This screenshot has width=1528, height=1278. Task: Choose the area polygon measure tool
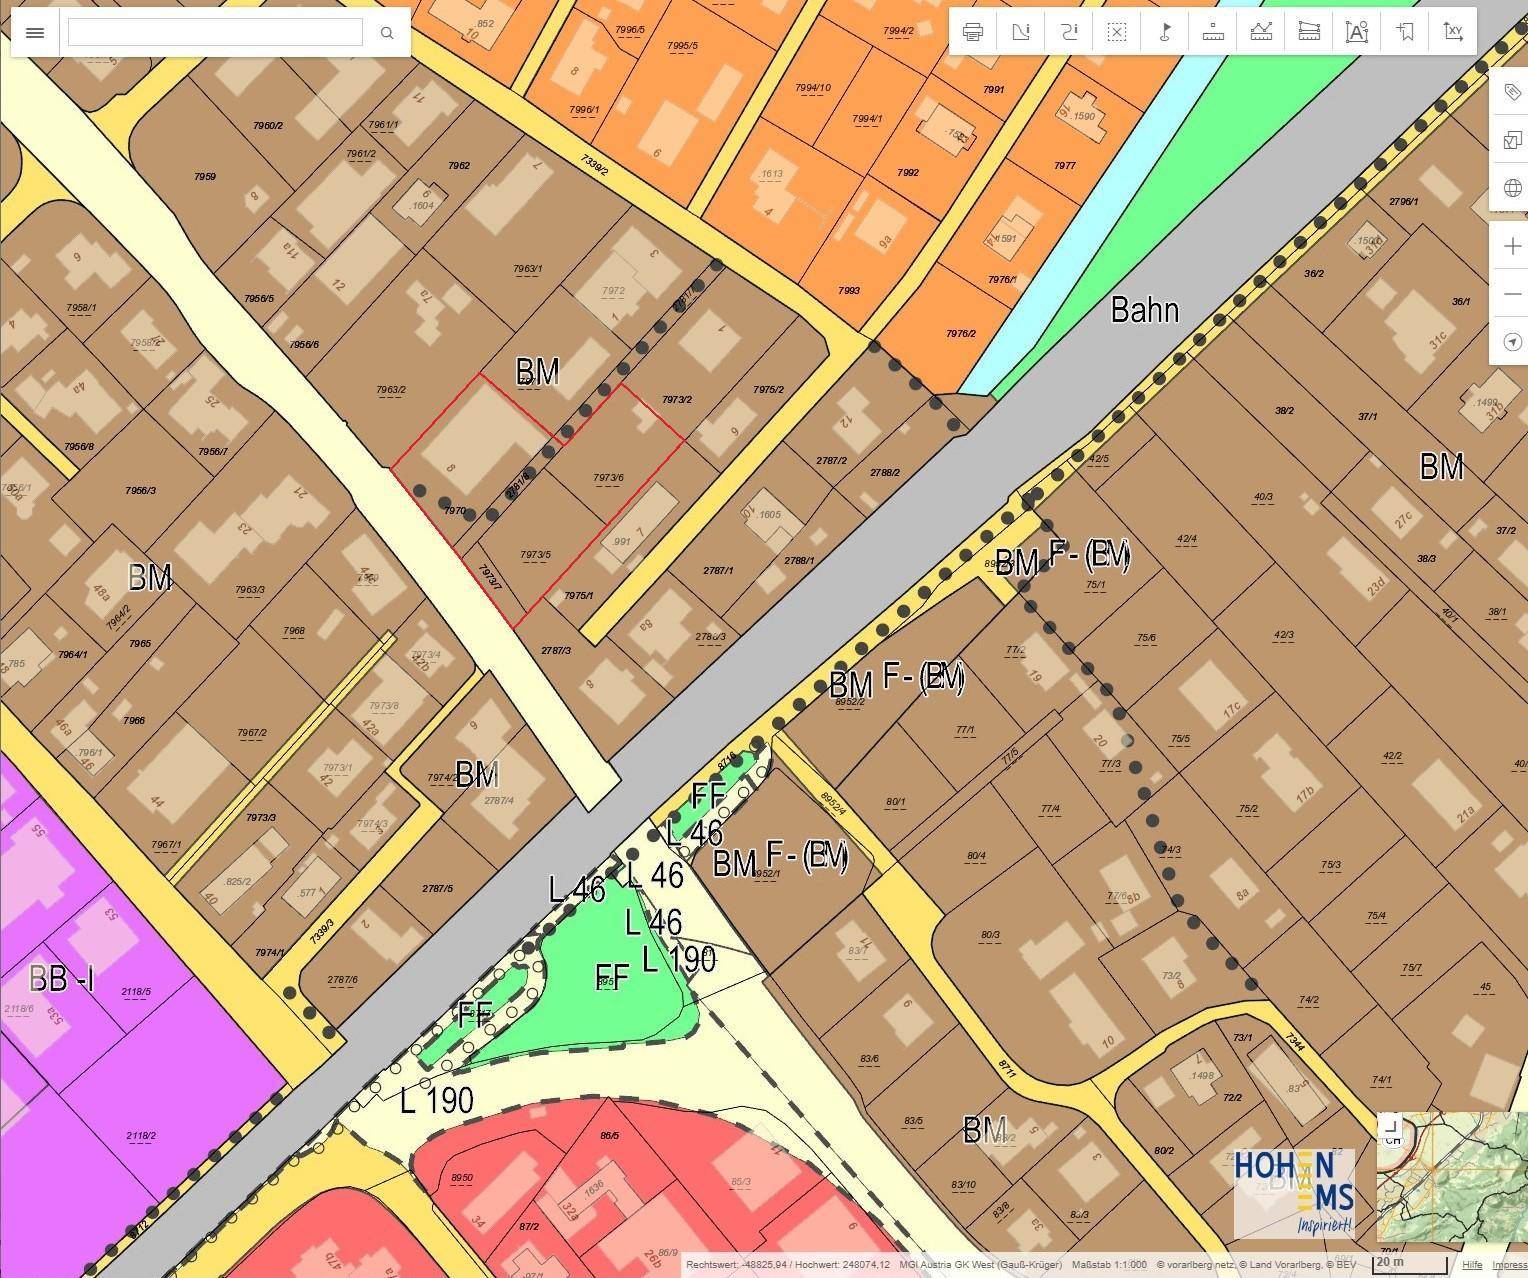pos(1309,32)
